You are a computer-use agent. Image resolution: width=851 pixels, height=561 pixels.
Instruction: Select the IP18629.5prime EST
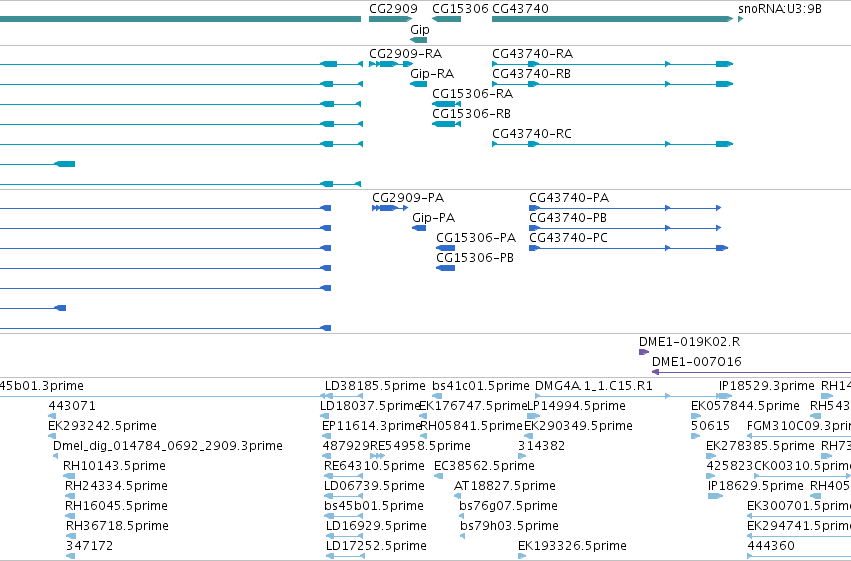point(755,486)
